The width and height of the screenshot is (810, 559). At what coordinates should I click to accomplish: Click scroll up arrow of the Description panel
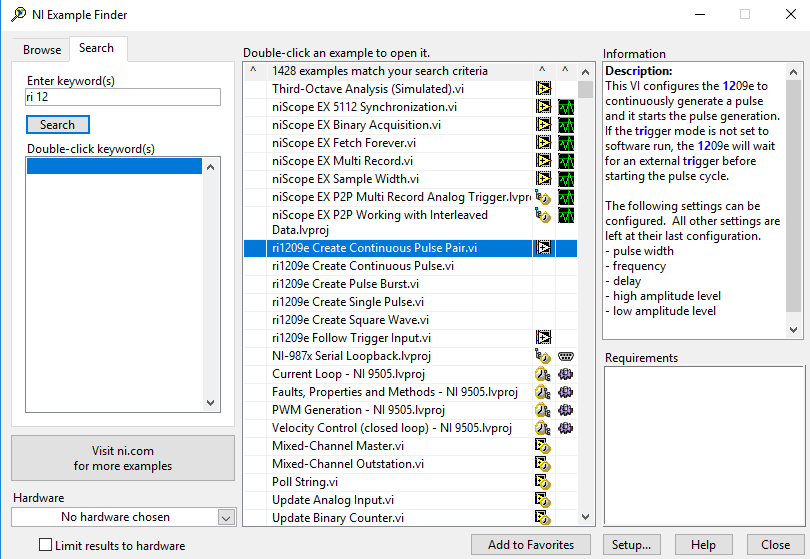(794, 72)
